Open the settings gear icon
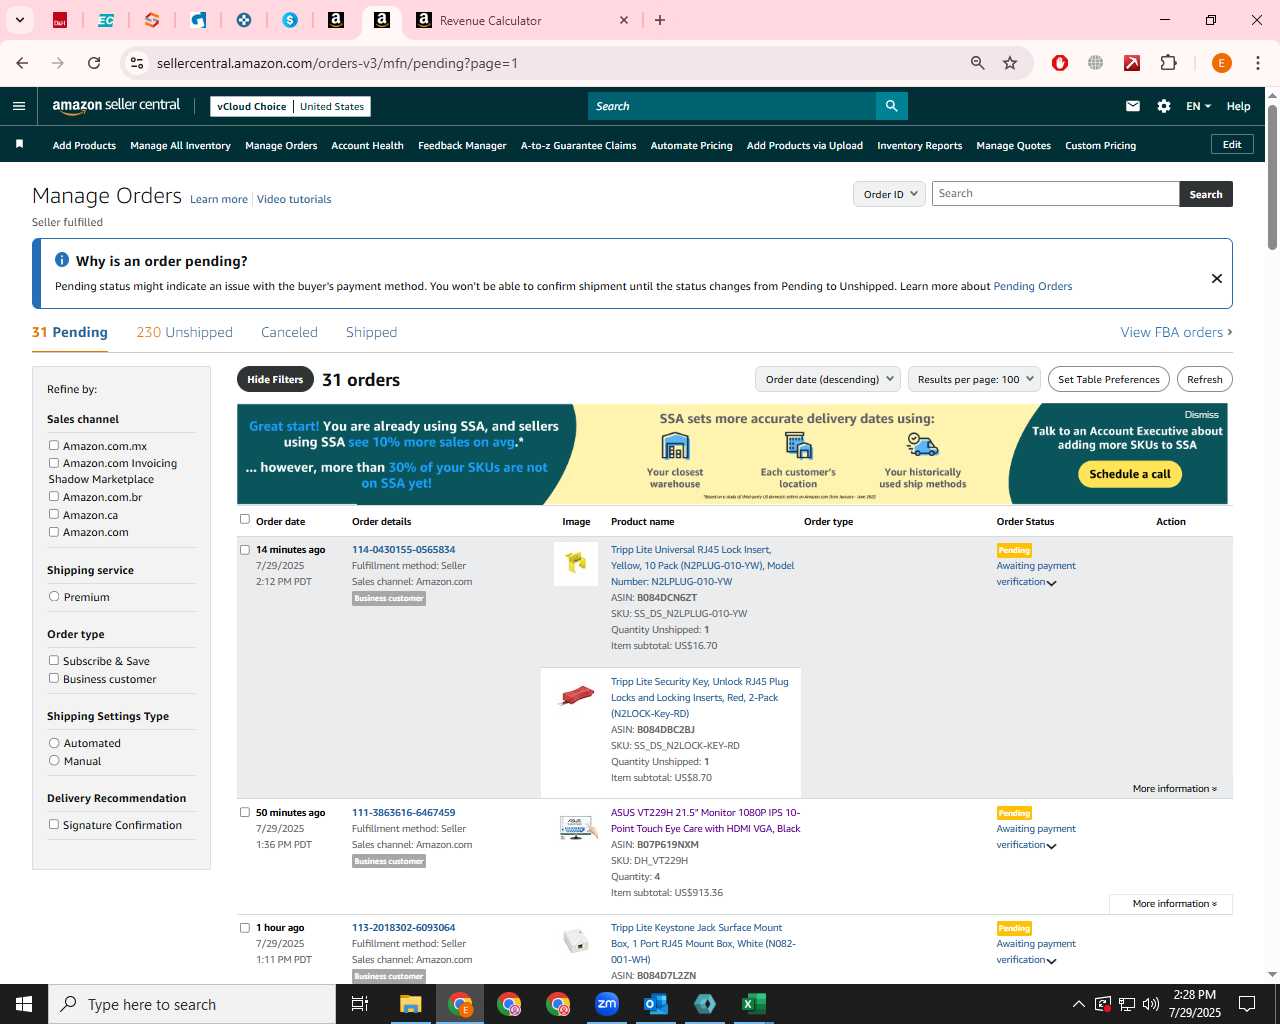This screenshot has width=1280, height=1024. pyautogui.click(x=1164, y=106)
